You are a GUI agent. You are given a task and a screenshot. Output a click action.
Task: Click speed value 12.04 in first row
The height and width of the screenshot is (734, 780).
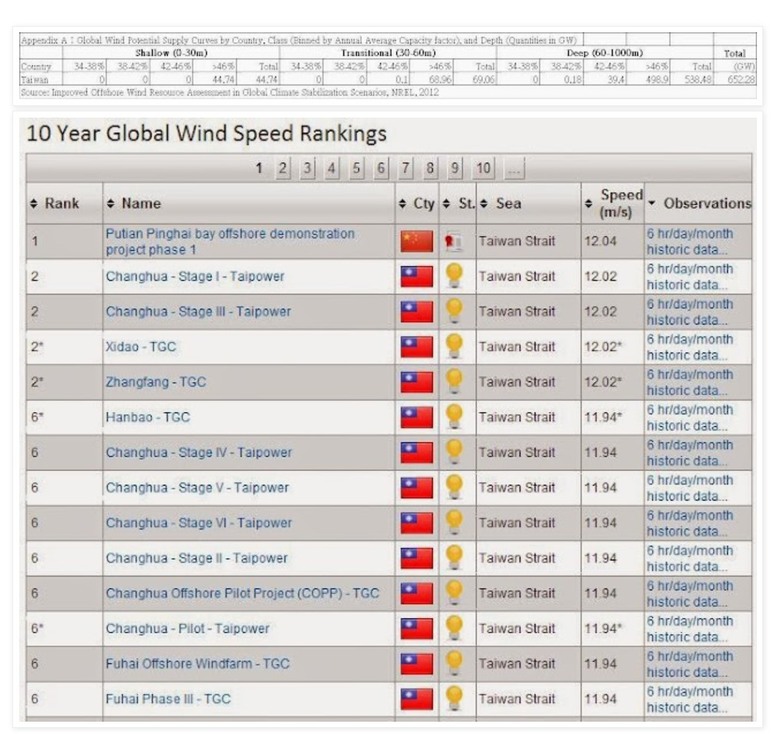(600, 241)
